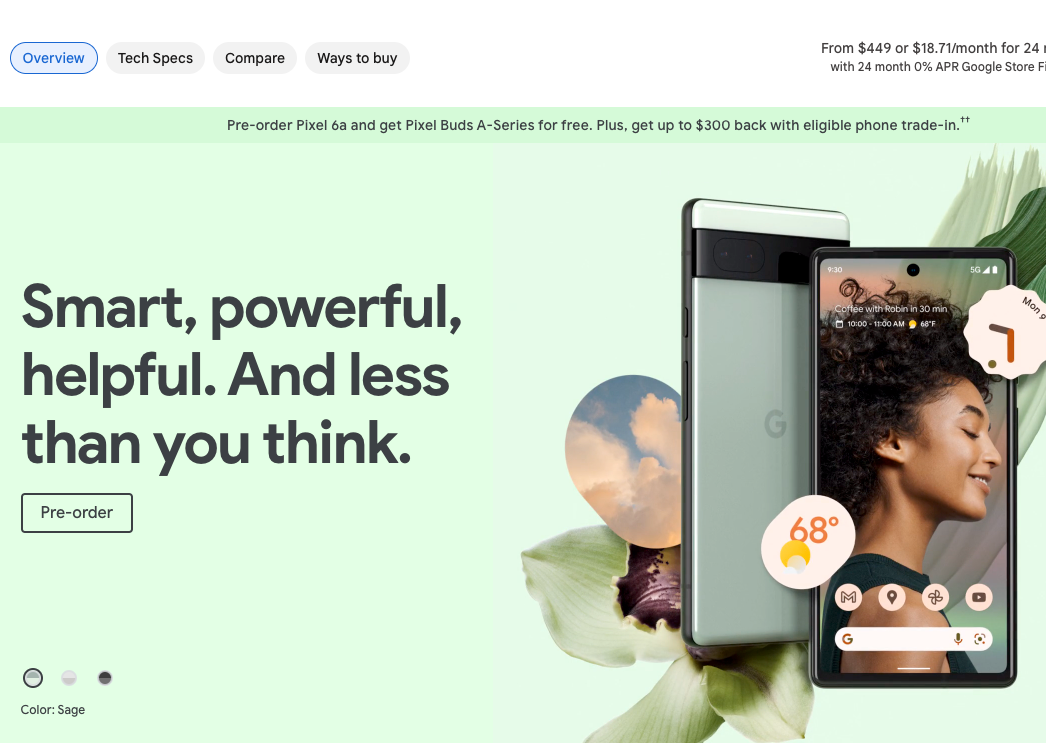Open the Overview tab
This screenshot has width=1046, height=747.
(53, 58)
